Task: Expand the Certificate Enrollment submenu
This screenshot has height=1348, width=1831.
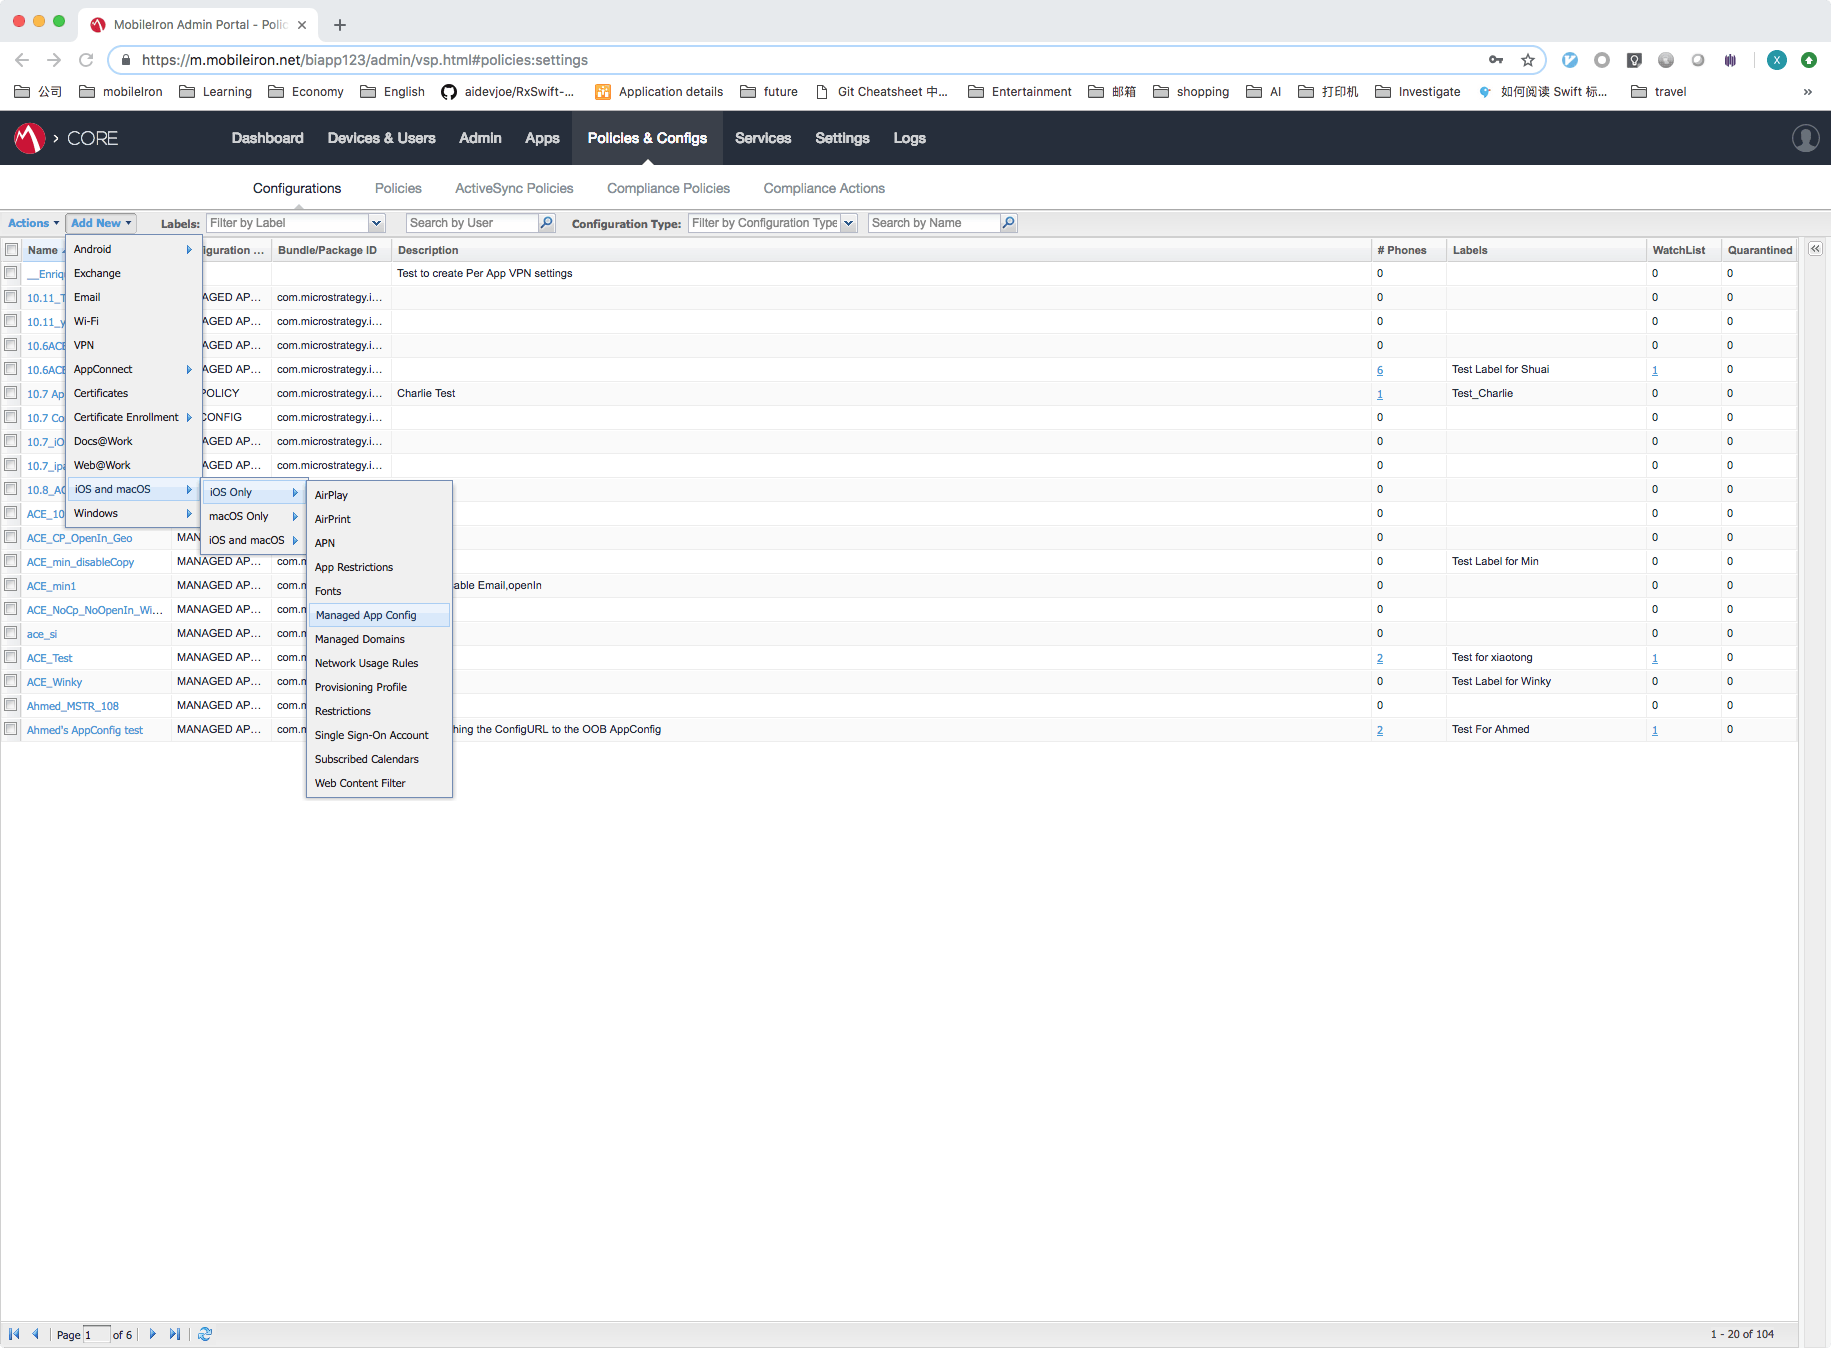Action: pyautogui.click(x=134, y=417)
